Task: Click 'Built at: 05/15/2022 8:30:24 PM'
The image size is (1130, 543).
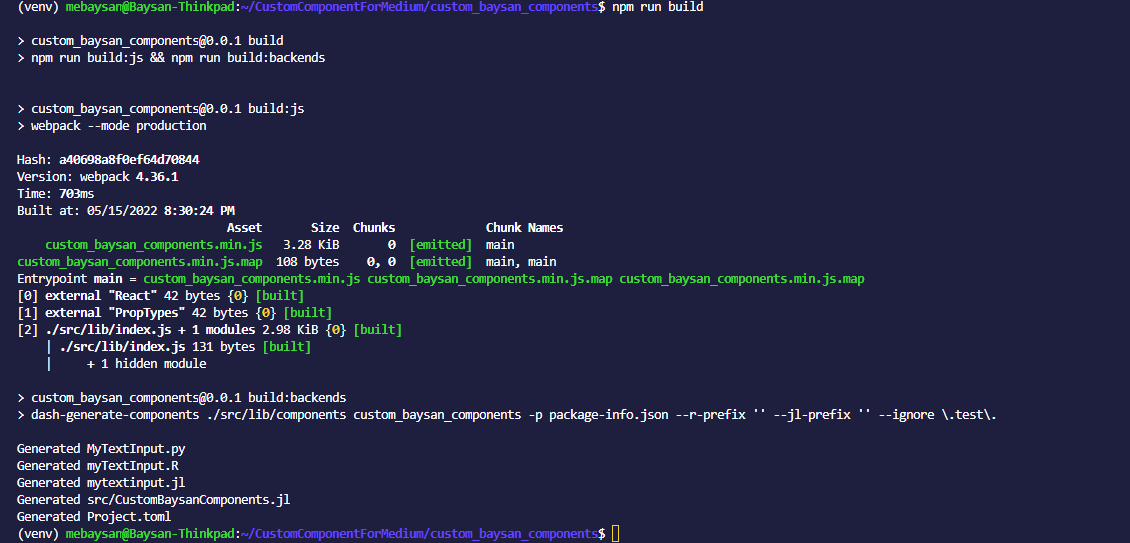Action: [125, 211]
